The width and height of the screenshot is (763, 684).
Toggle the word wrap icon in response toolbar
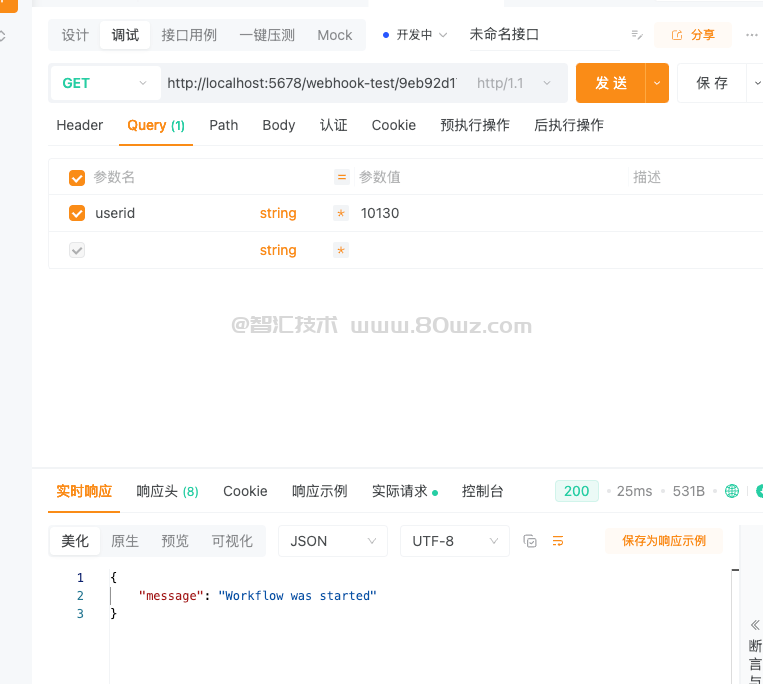[x=558, y=541]
